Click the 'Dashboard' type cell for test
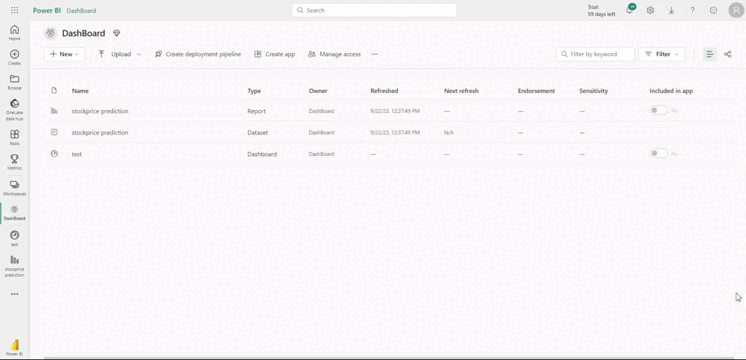The image size is (746, 360). click(262, 154)
